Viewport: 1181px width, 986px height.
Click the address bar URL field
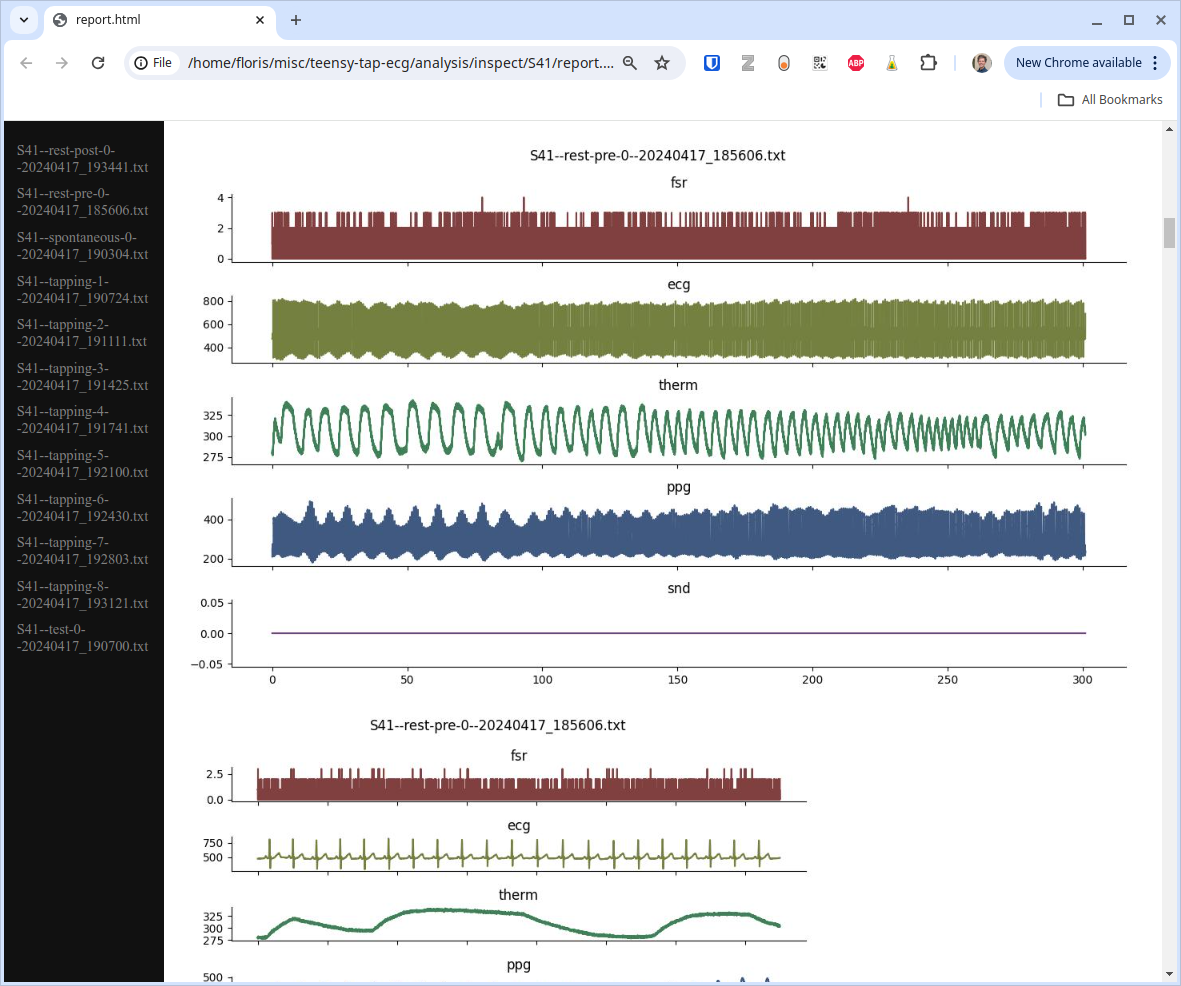401,63
